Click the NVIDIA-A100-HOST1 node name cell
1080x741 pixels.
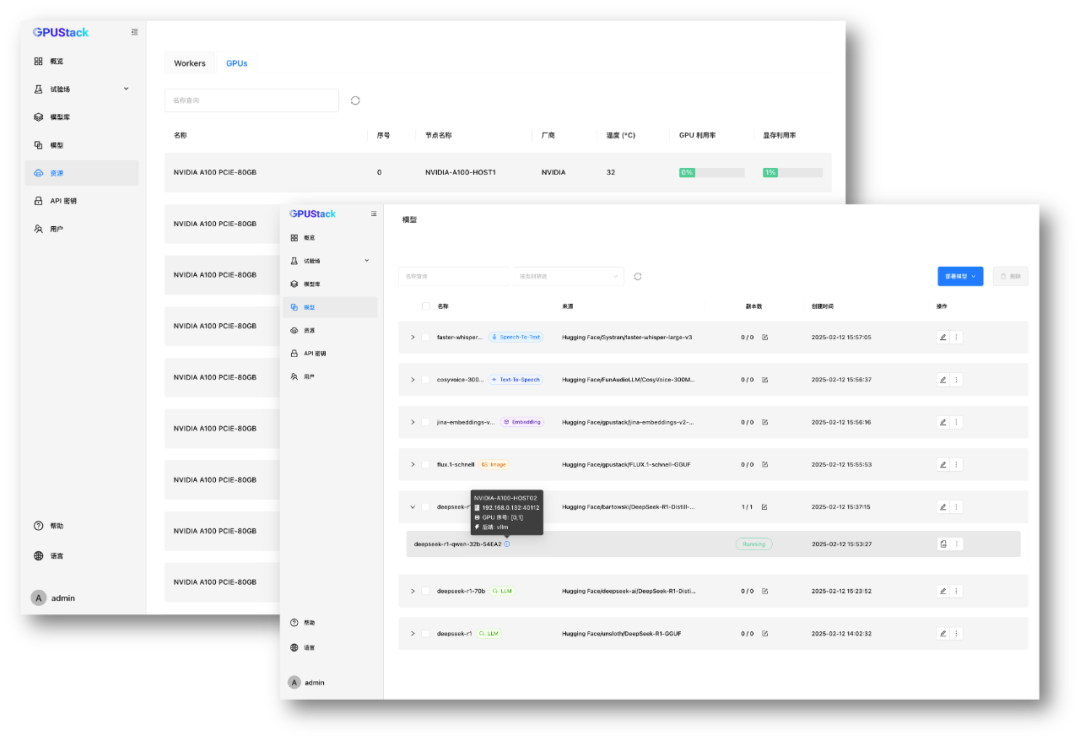click(460, 172)
